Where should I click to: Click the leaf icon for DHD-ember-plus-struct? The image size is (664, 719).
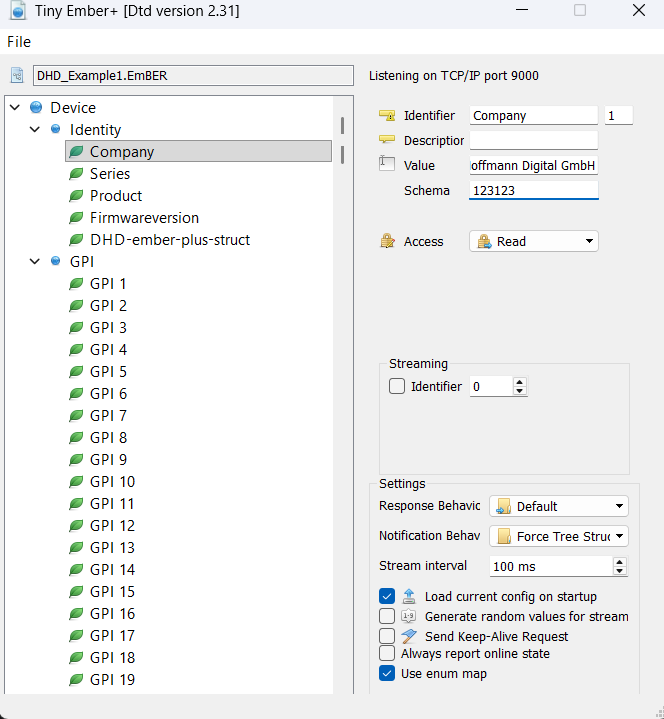coord(76,240)
